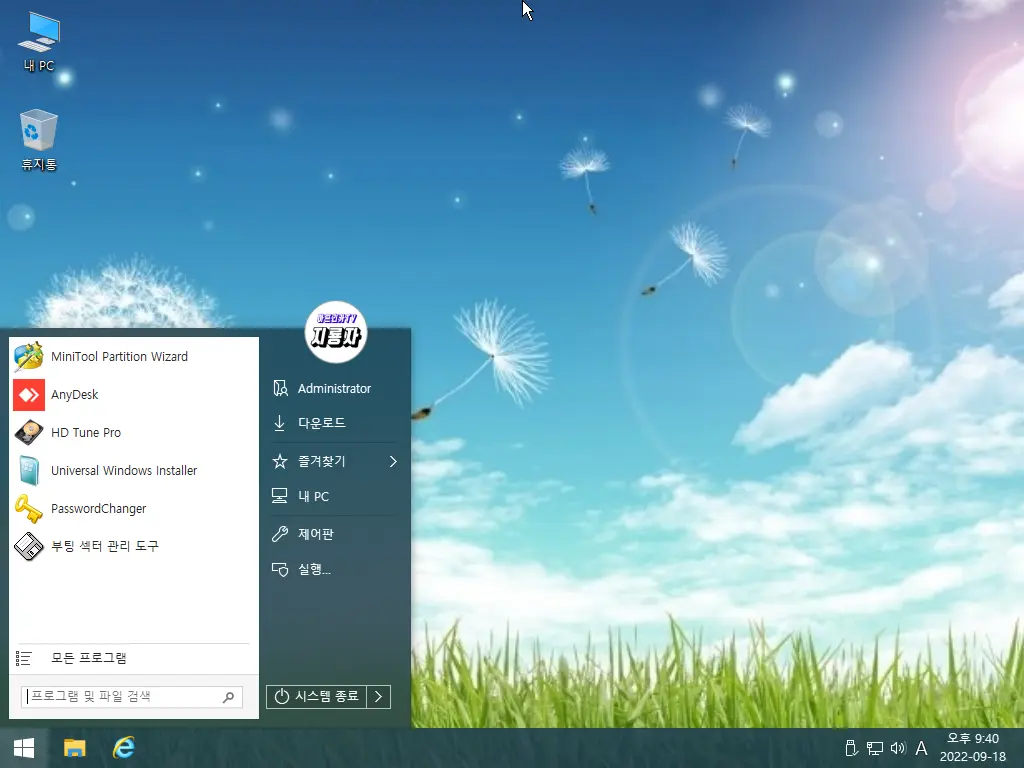Open 부팅 섹터 관리 도구
The height and width of the screenshot is (768, 1024).
tap(104, 546)
